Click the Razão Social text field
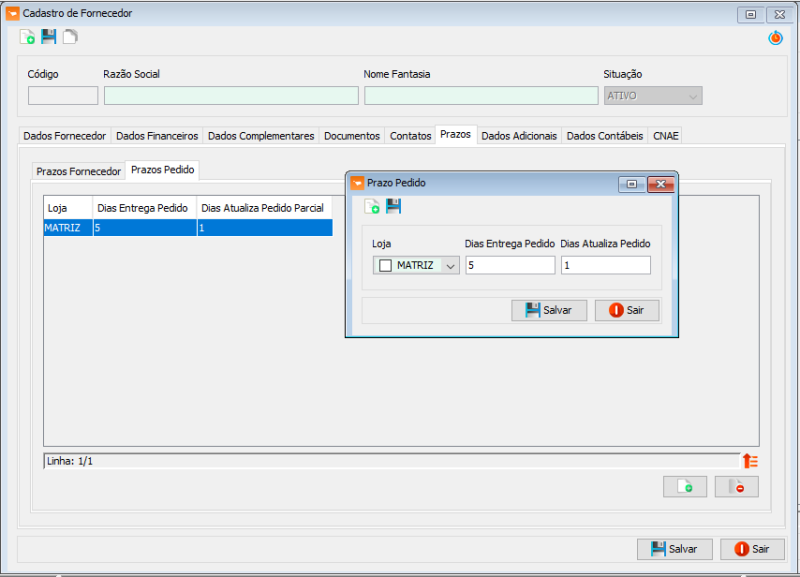Viewport: 800px width, 577px height. pyautogui.click(x=231, y=96)
